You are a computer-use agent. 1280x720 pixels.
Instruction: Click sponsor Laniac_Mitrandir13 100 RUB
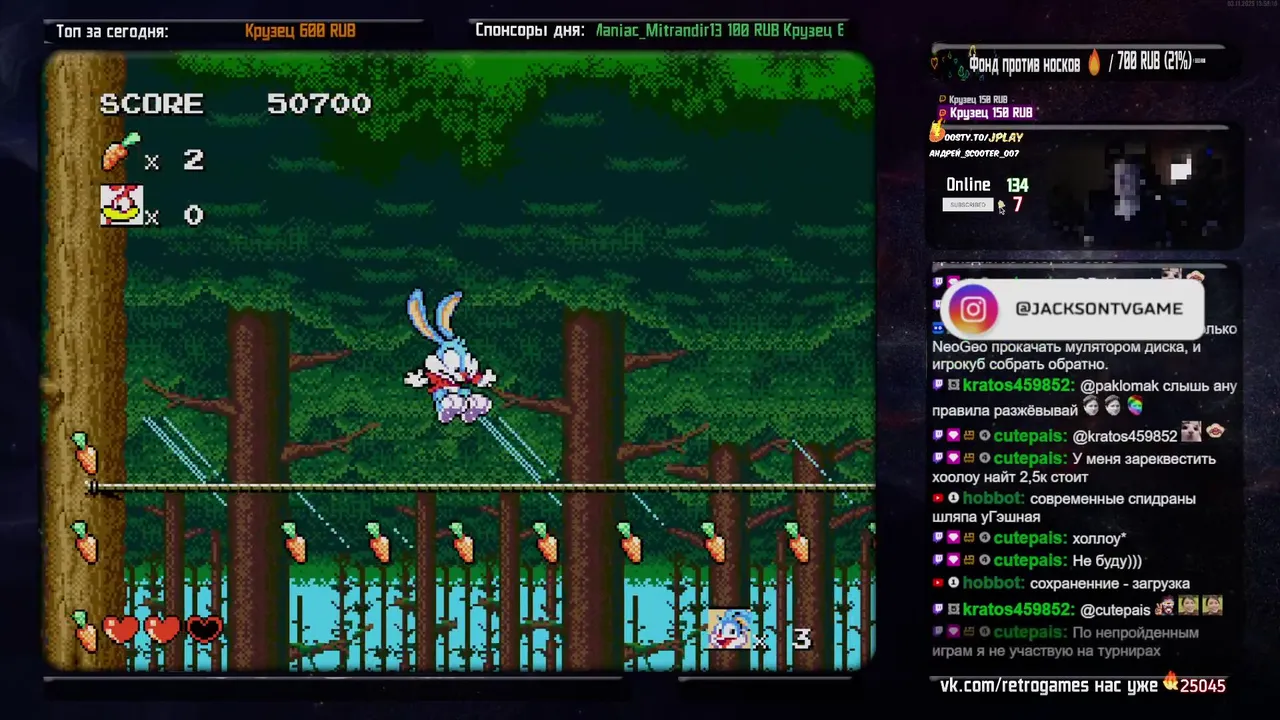pos(687,31)
